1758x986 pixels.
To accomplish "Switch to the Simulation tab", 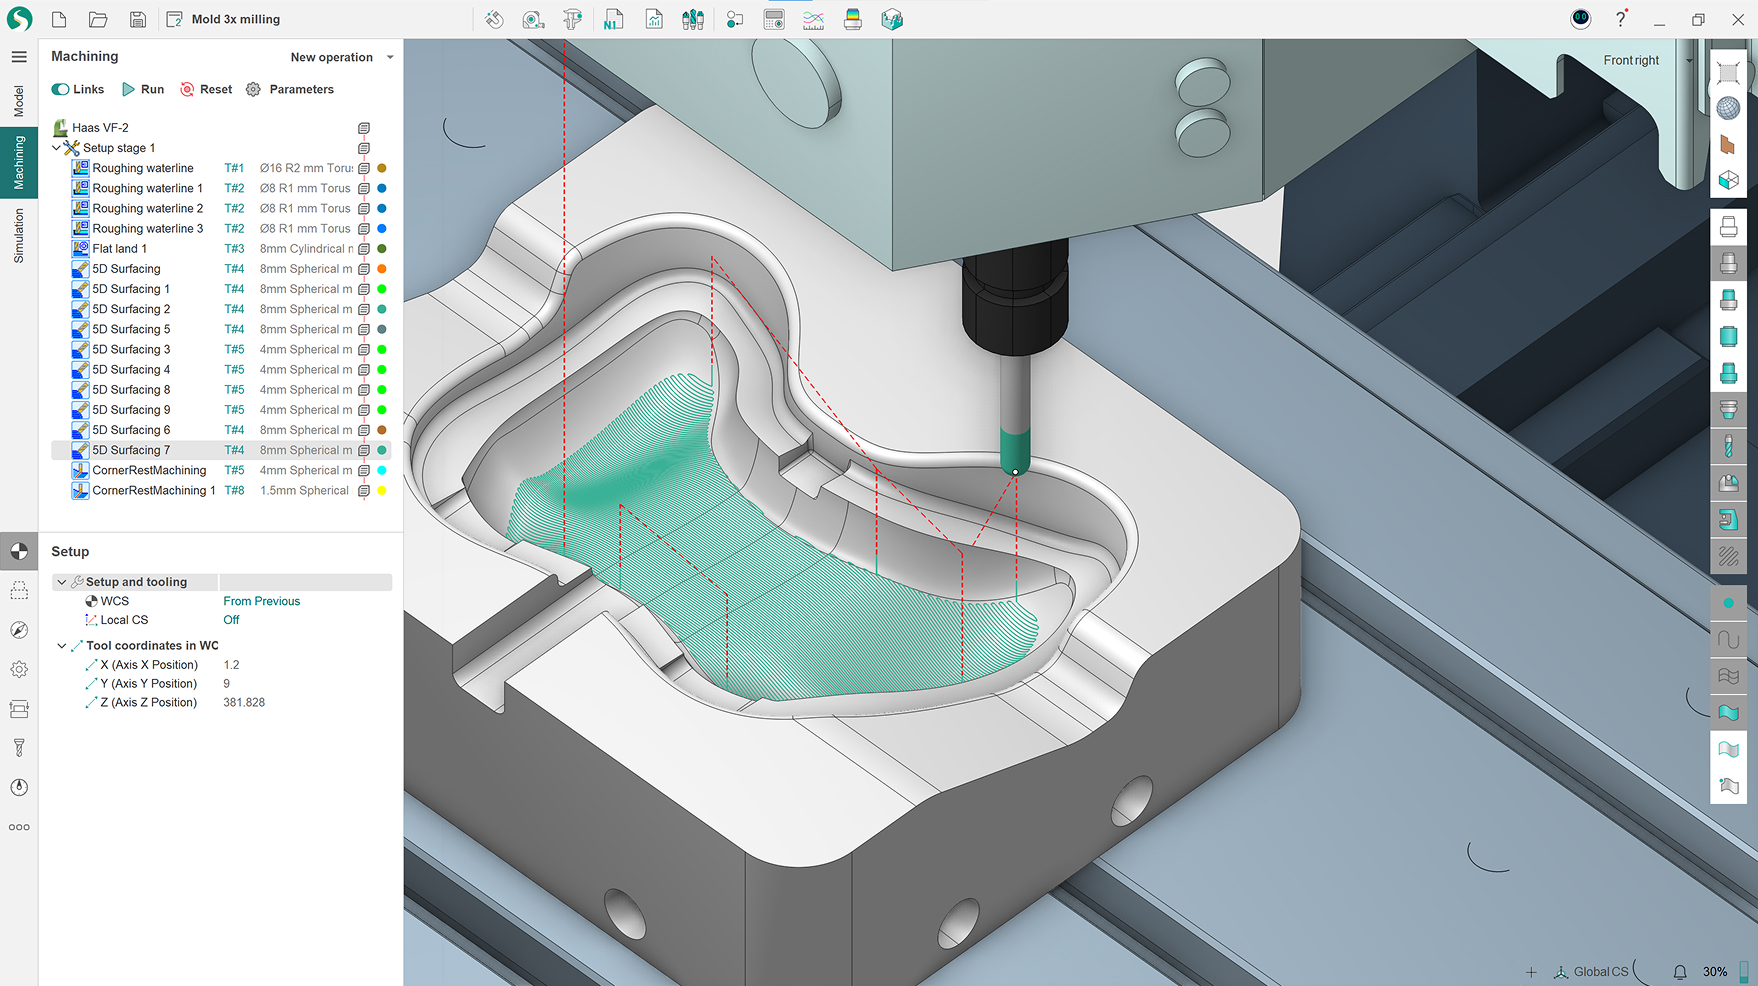I will (x=18, y=236).
